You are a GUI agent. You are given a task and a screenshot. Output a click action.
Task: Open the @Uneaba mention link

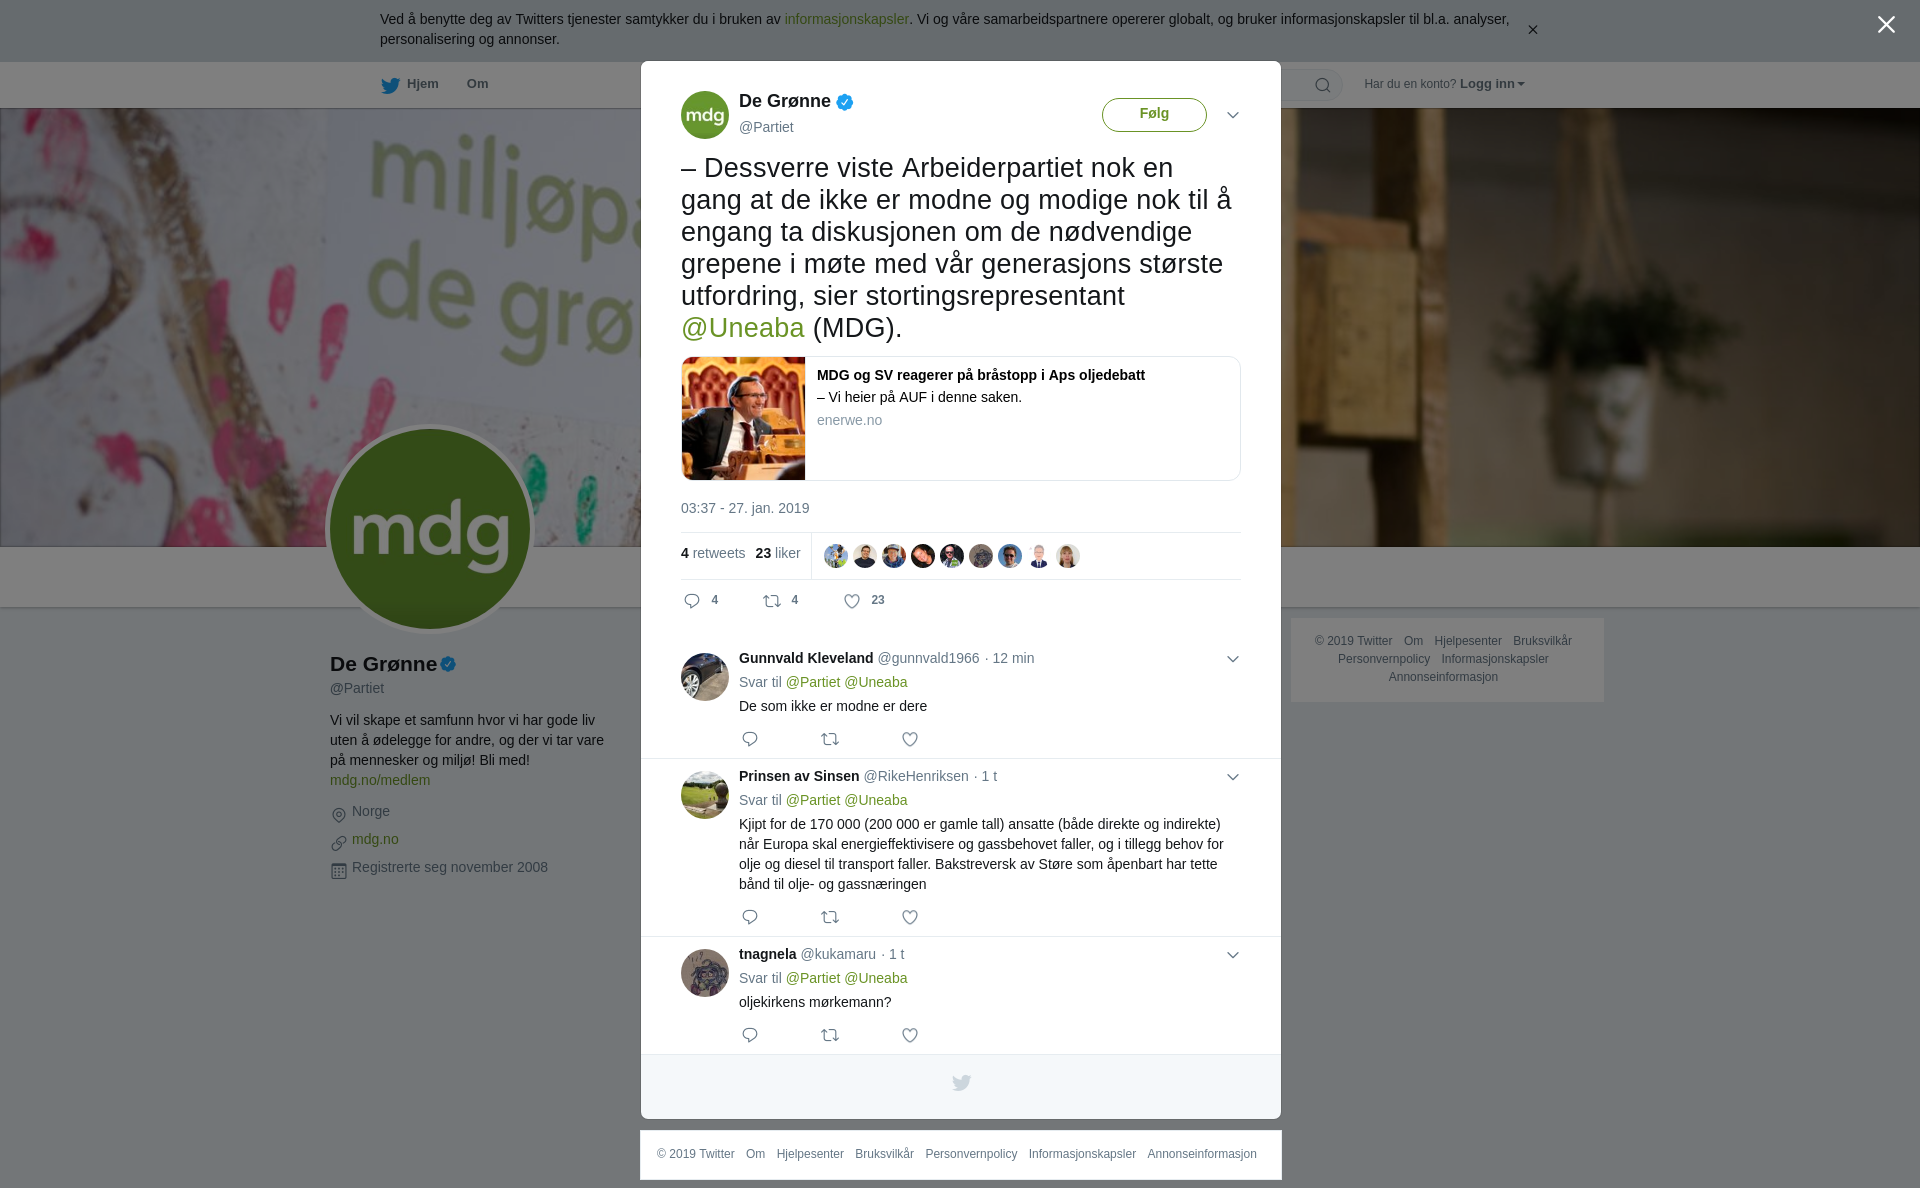coord(742,328)
